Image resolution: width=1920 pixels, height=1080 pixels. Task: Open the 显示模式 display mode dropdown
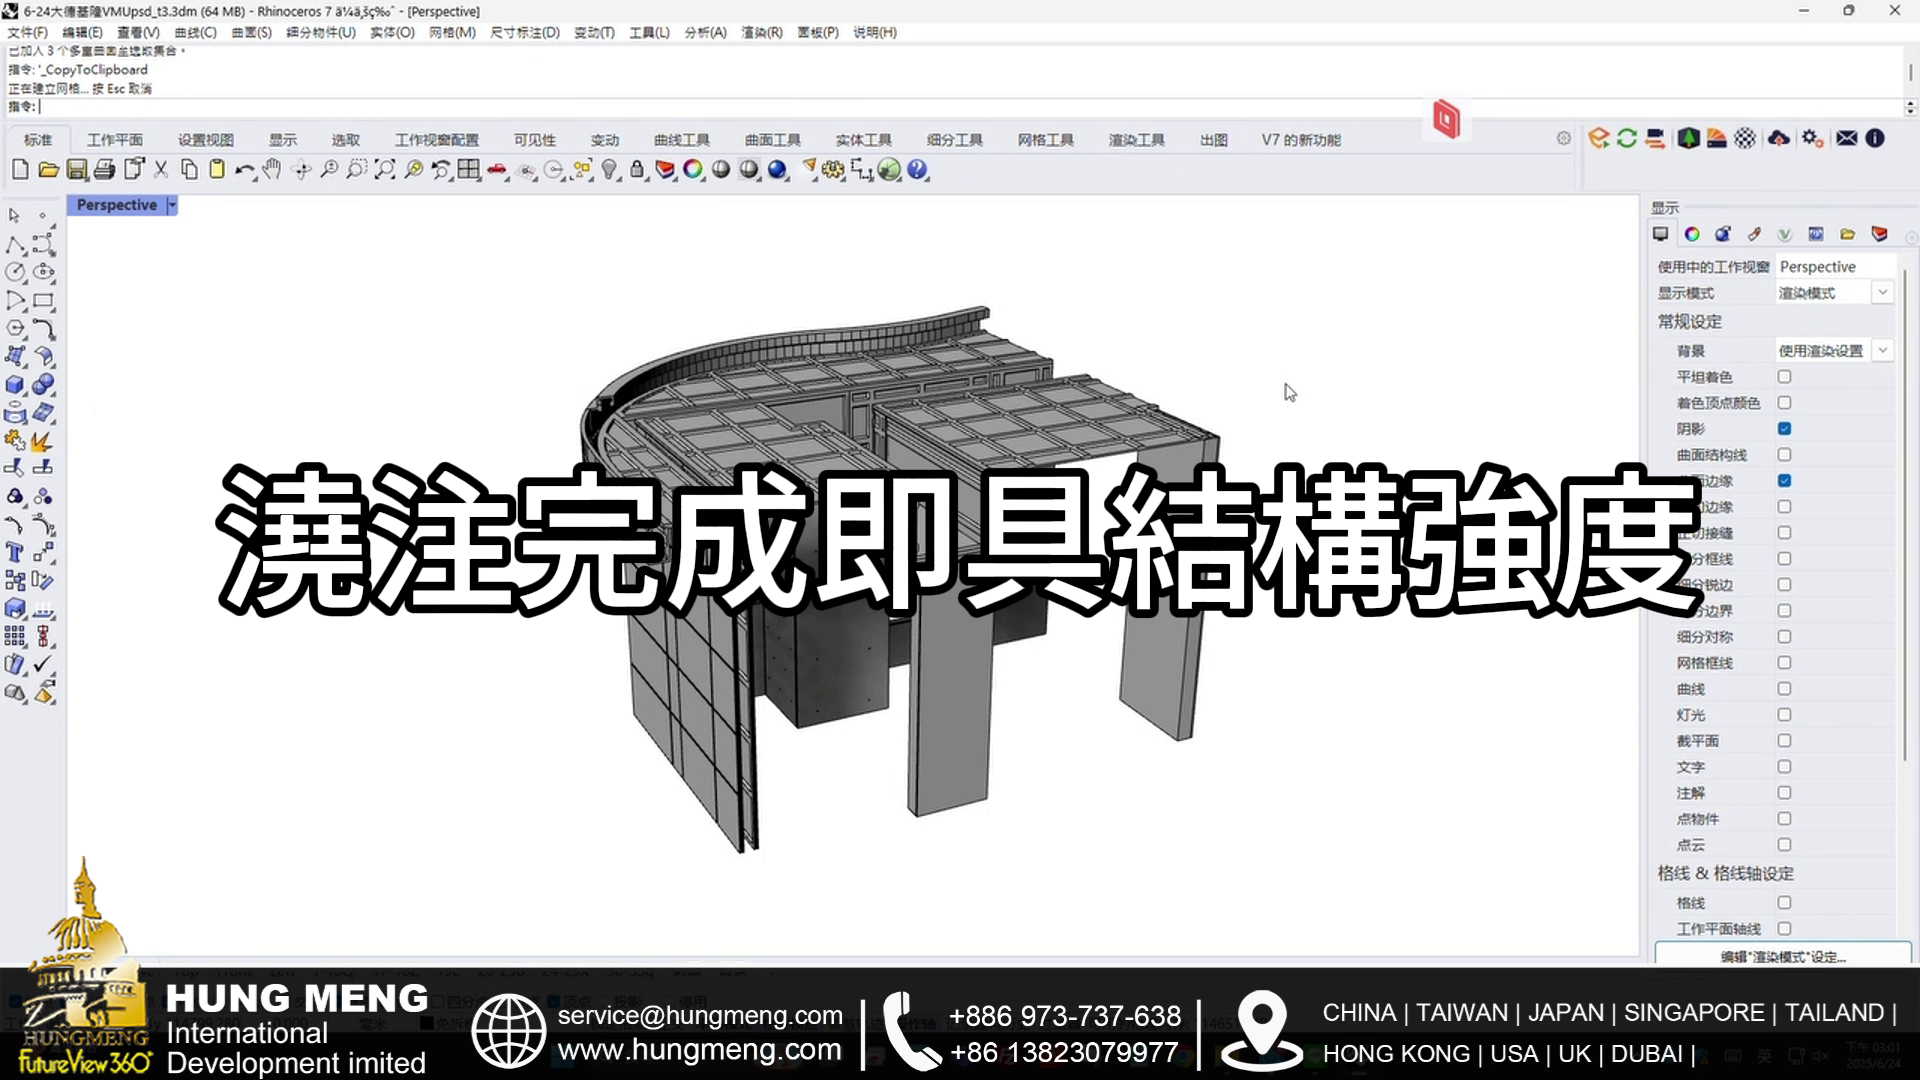[x=1882, y=293]
